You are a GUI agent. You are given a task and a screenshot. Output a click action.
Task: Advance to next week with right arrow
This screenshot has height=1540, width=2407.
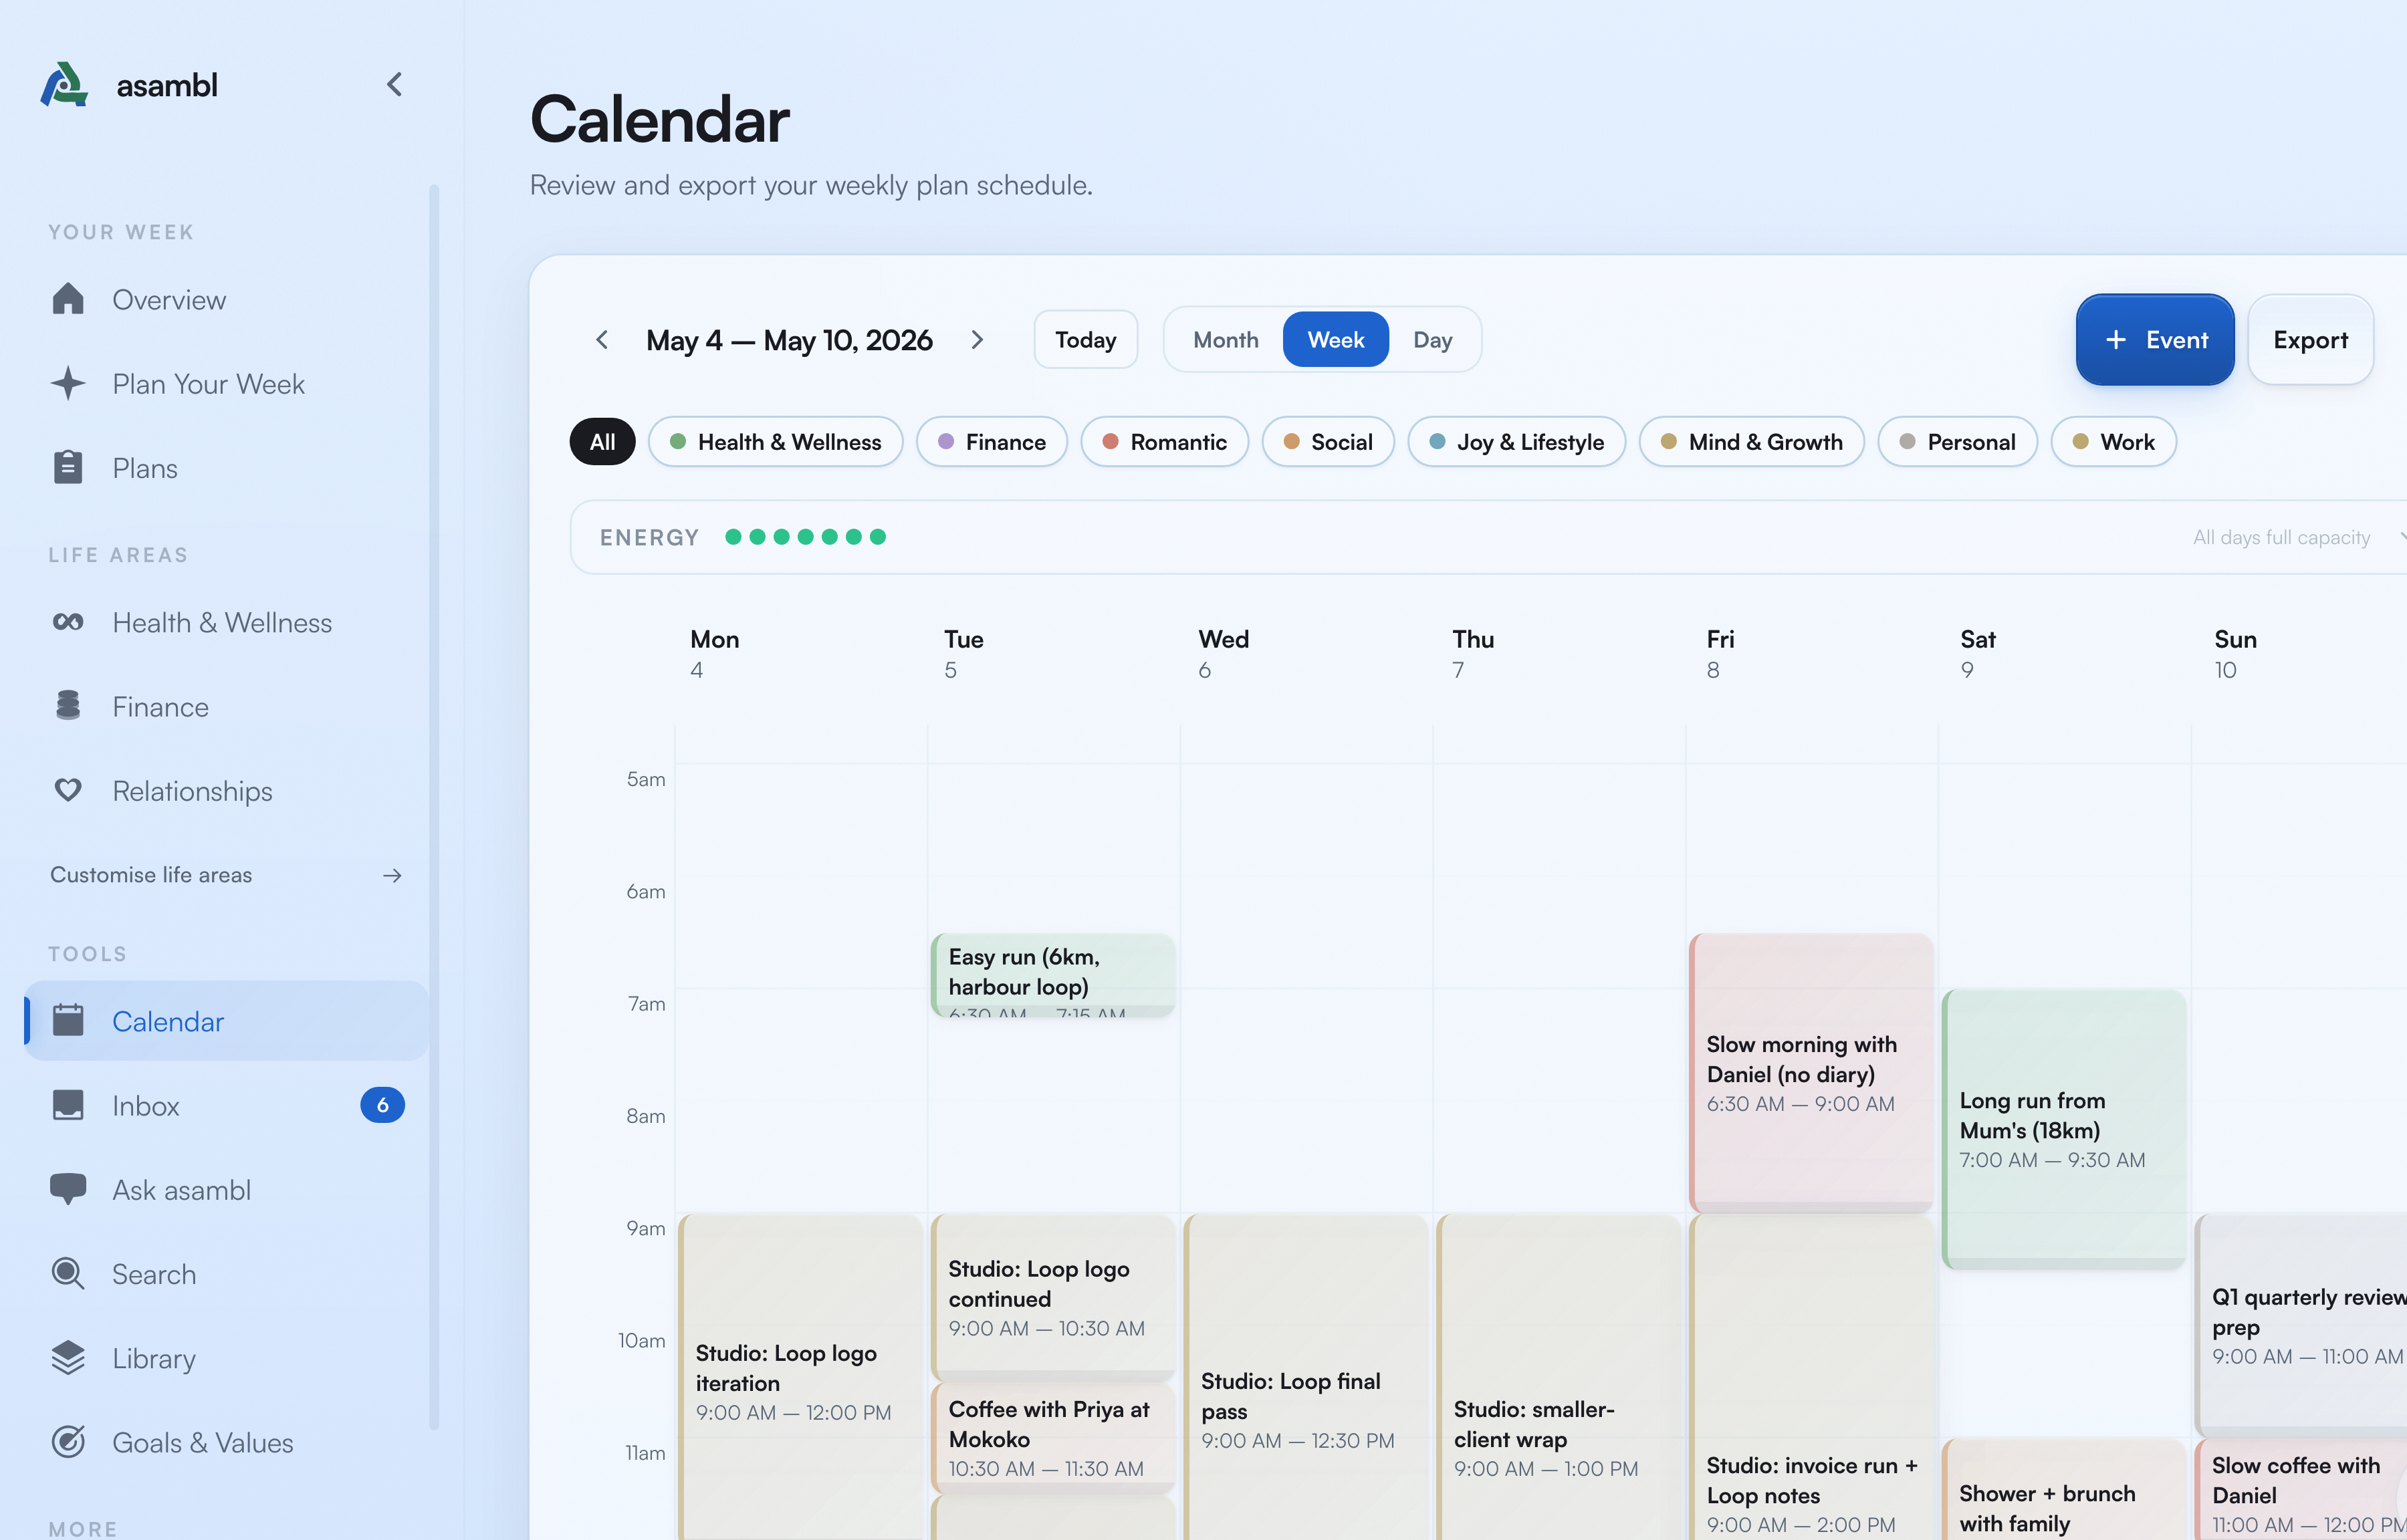pyautogui.click(x=977, y=340)
